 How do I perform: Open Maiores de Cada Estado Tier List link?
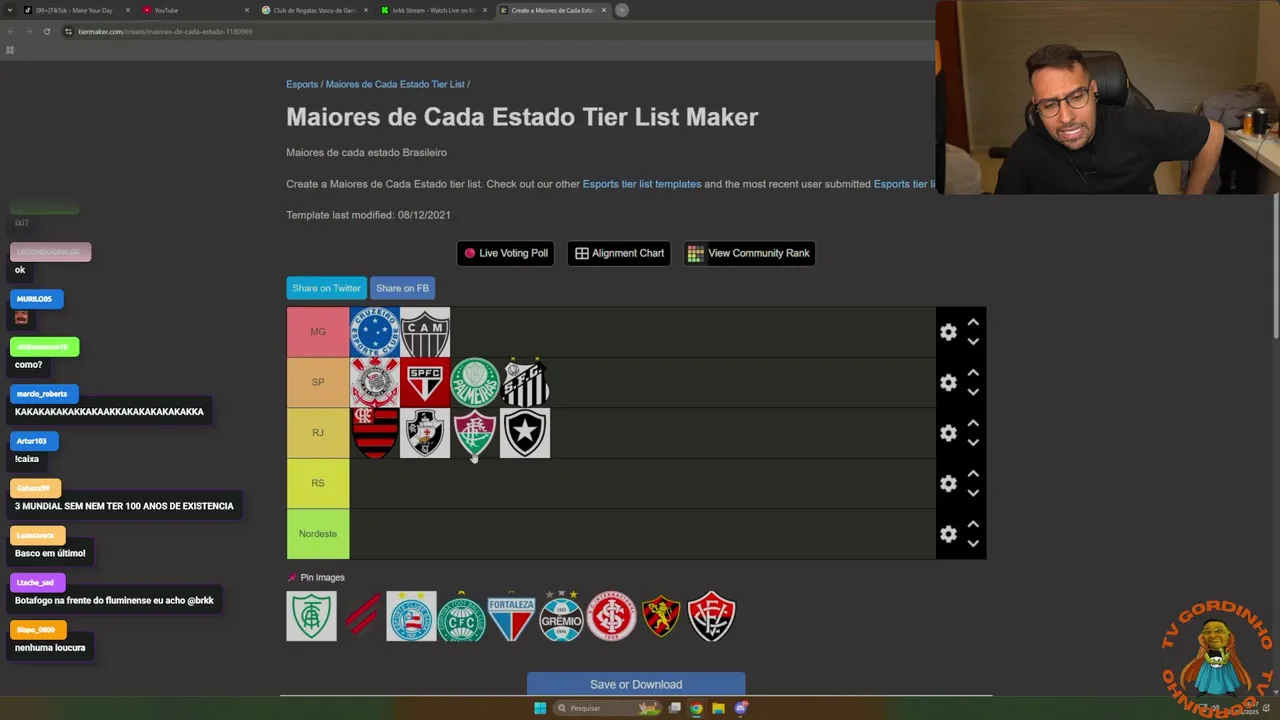pos(395,84)
